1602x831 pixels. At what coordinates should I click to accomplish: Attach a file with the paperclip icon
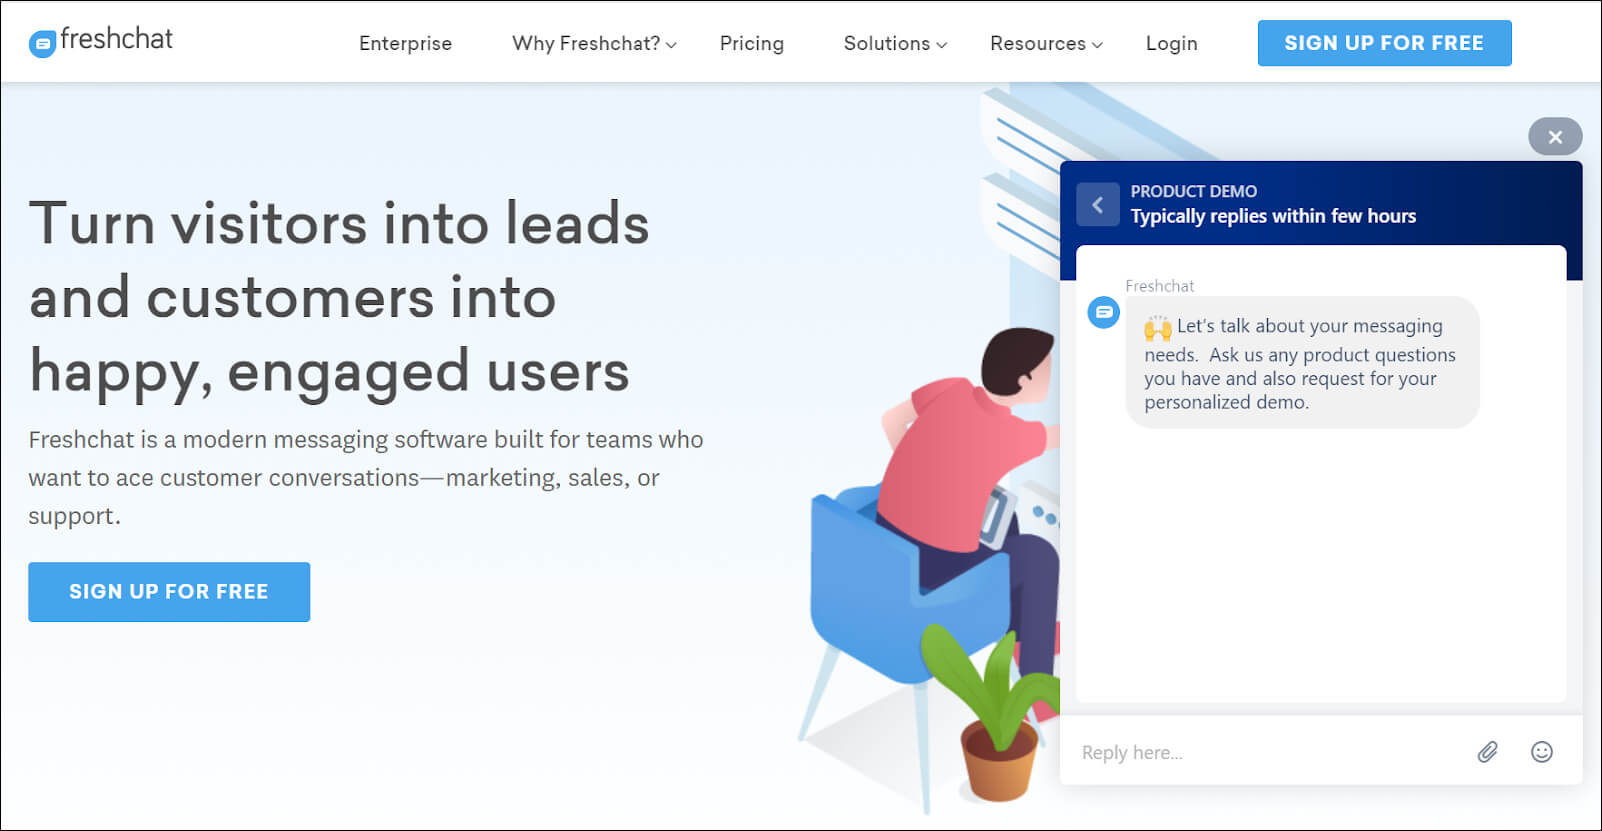pyautogui.click(x=1487, y=752)
